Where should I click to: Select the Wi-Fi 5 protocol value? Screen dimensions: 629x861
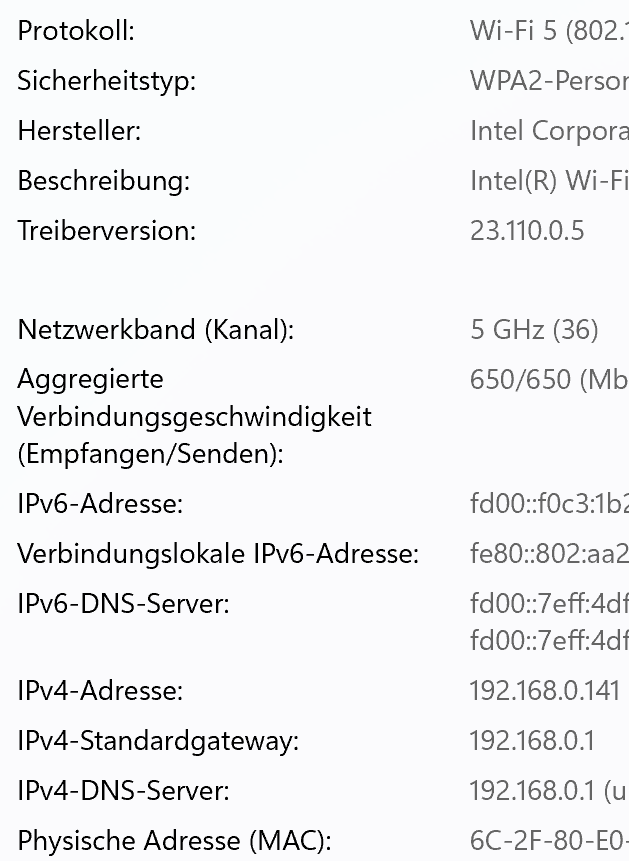(548, 31)
